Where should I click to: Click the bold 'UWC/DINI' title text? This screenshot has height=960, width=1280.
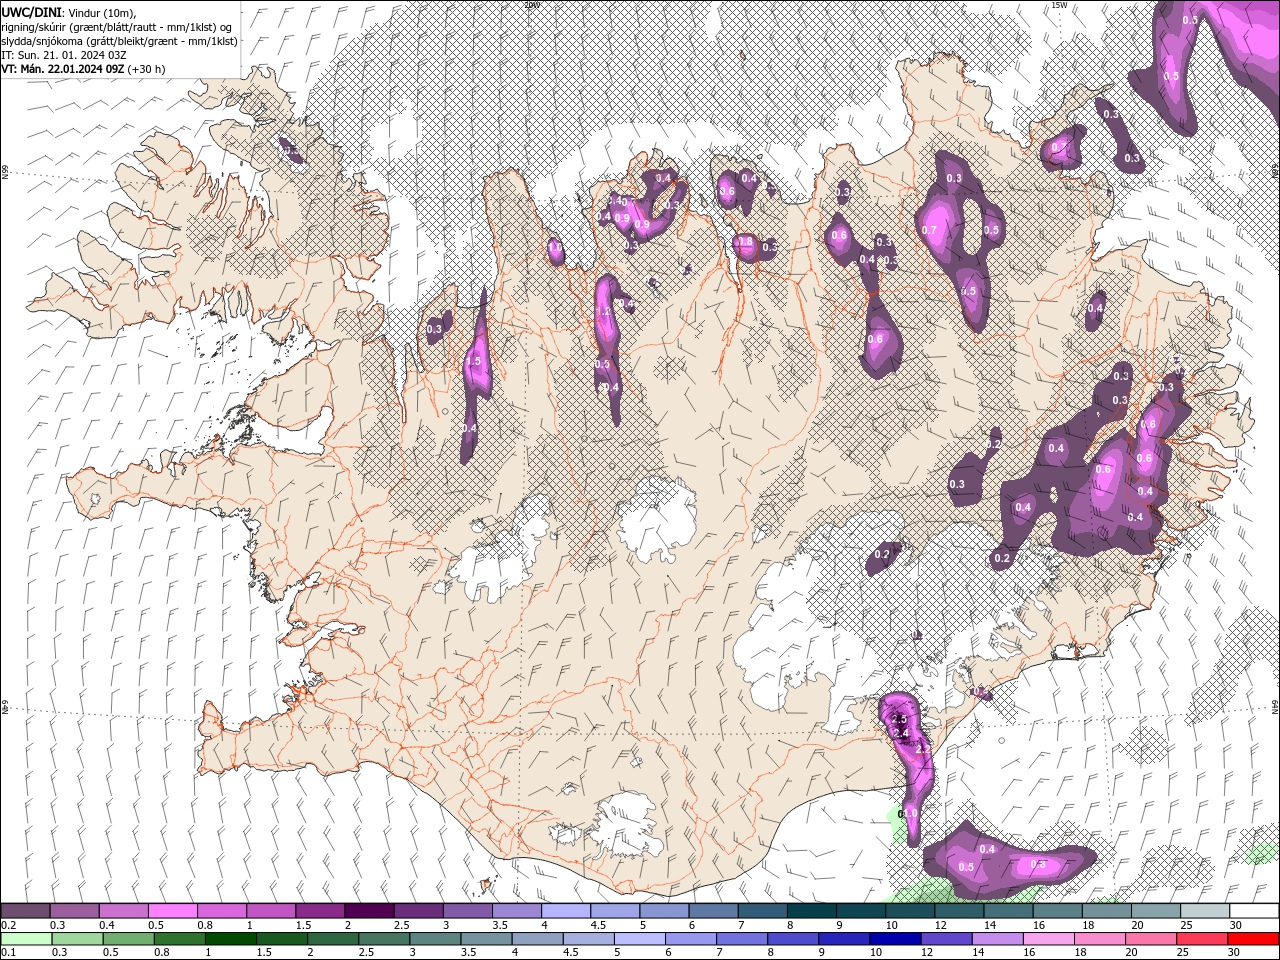coord(32,12)
